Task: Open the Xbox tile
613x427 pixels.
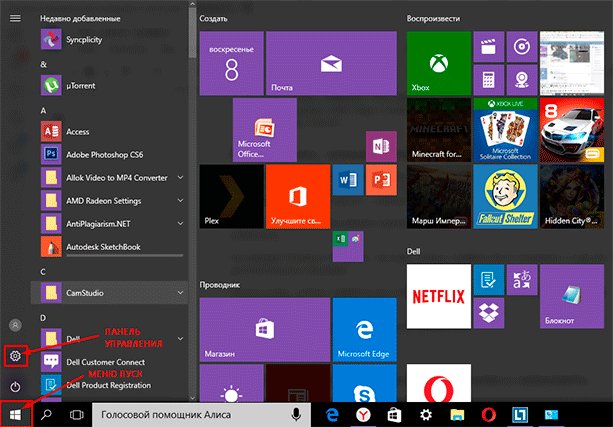Action: point(439,63)
